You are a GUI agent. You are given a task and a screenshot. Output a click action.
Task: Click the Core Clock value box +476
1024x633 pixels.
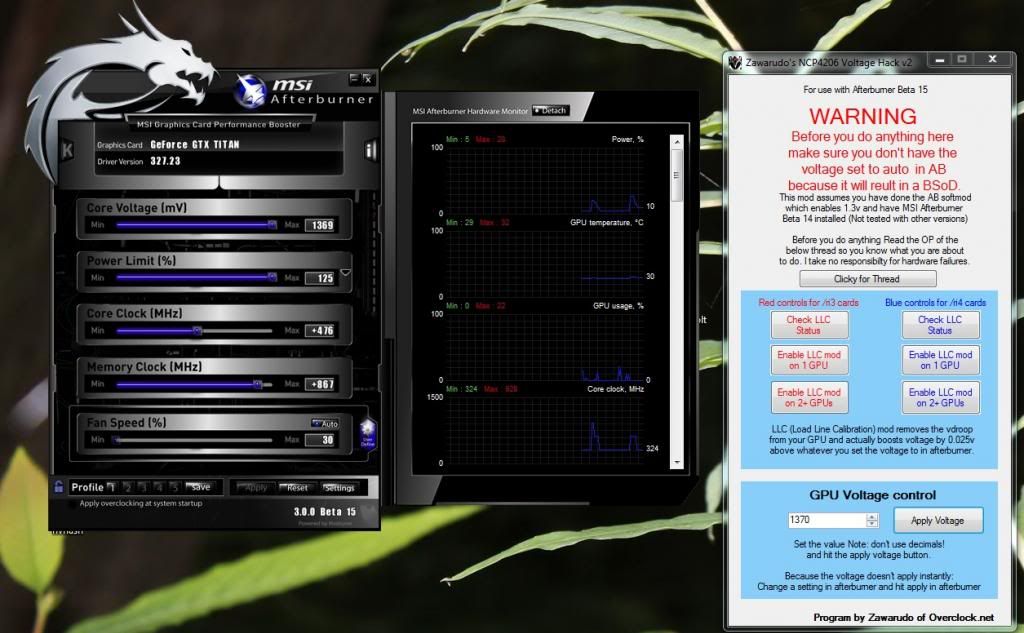tap(322, 331)
